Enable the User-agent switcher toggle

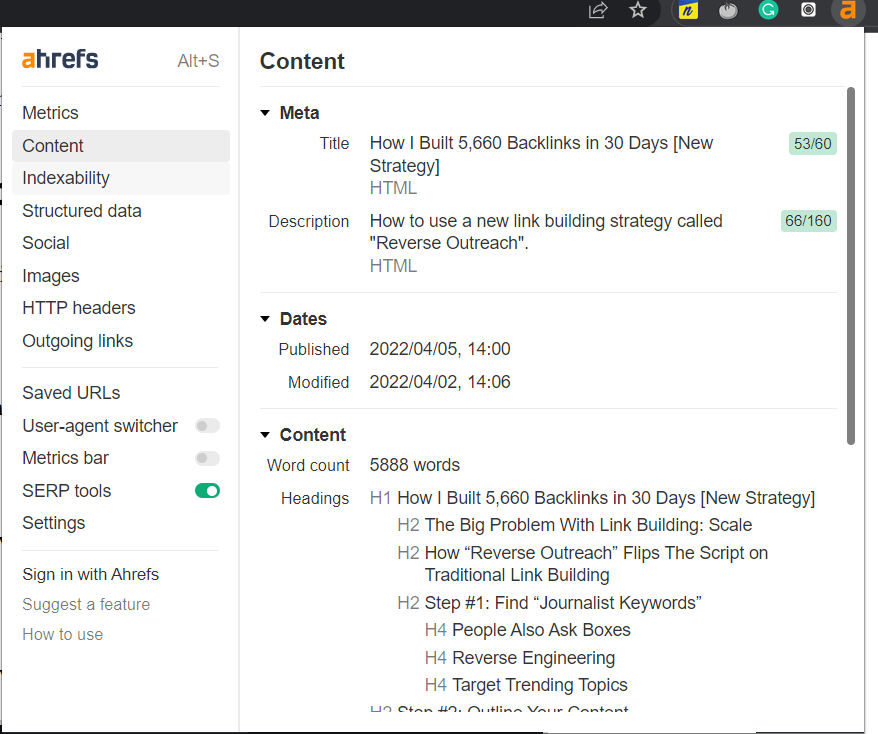click(x=207, y=426)
